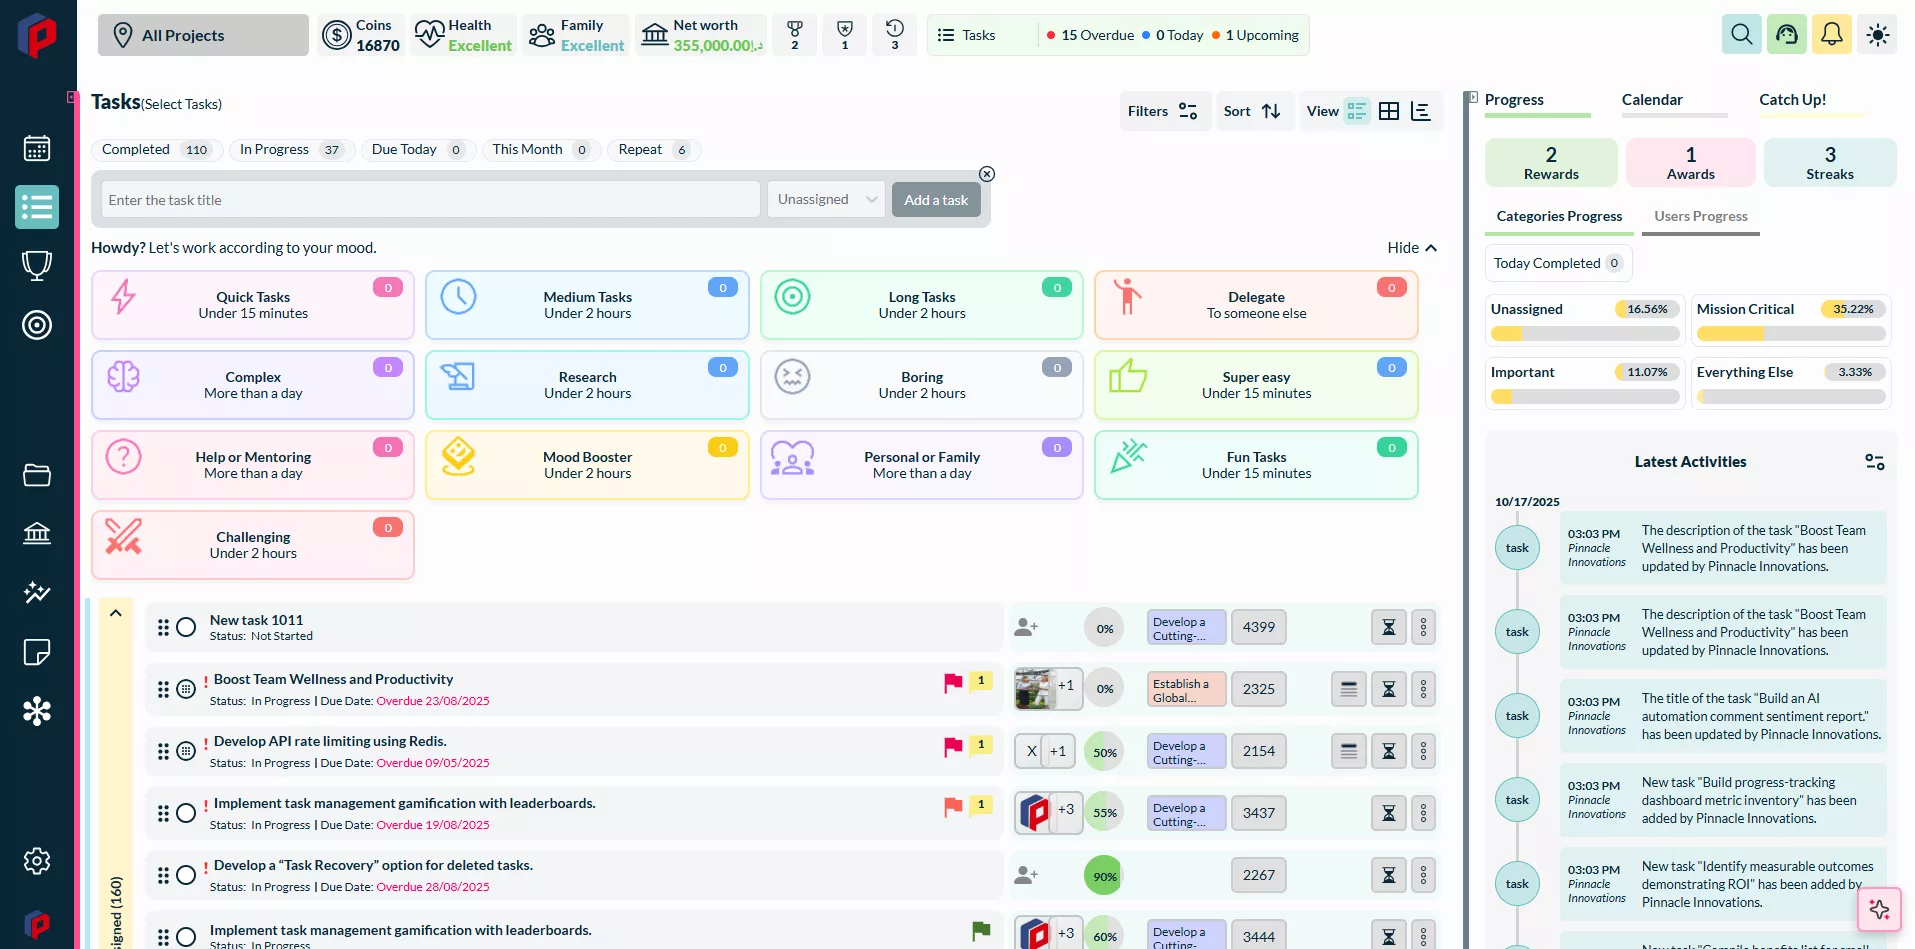Viewport: 1915px width, 949px height.
Task: Open the Unassigned assignee dropdown
Action: (827, 200)
